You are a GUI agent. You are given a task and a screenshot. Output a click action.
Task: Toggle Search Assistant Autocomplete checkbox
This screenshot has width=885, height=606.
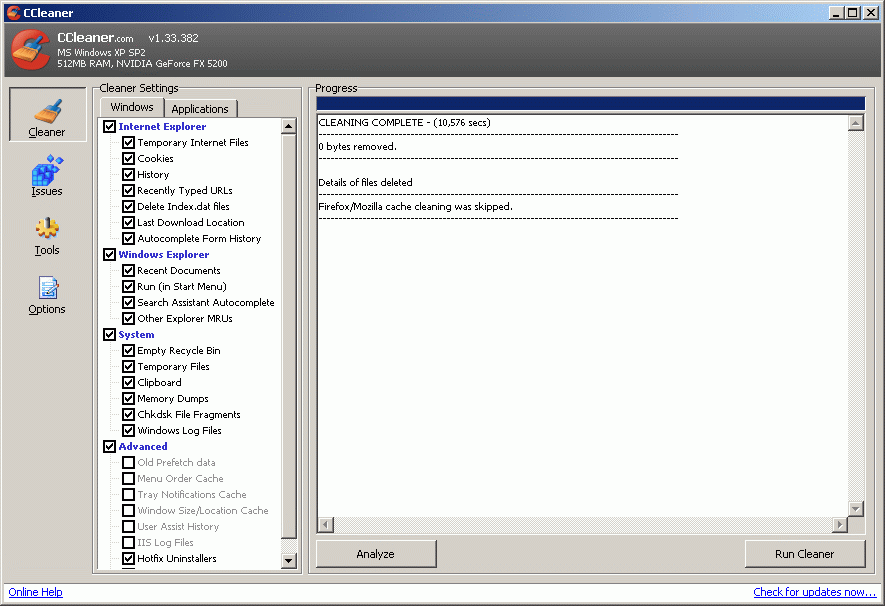click(129, 302)
